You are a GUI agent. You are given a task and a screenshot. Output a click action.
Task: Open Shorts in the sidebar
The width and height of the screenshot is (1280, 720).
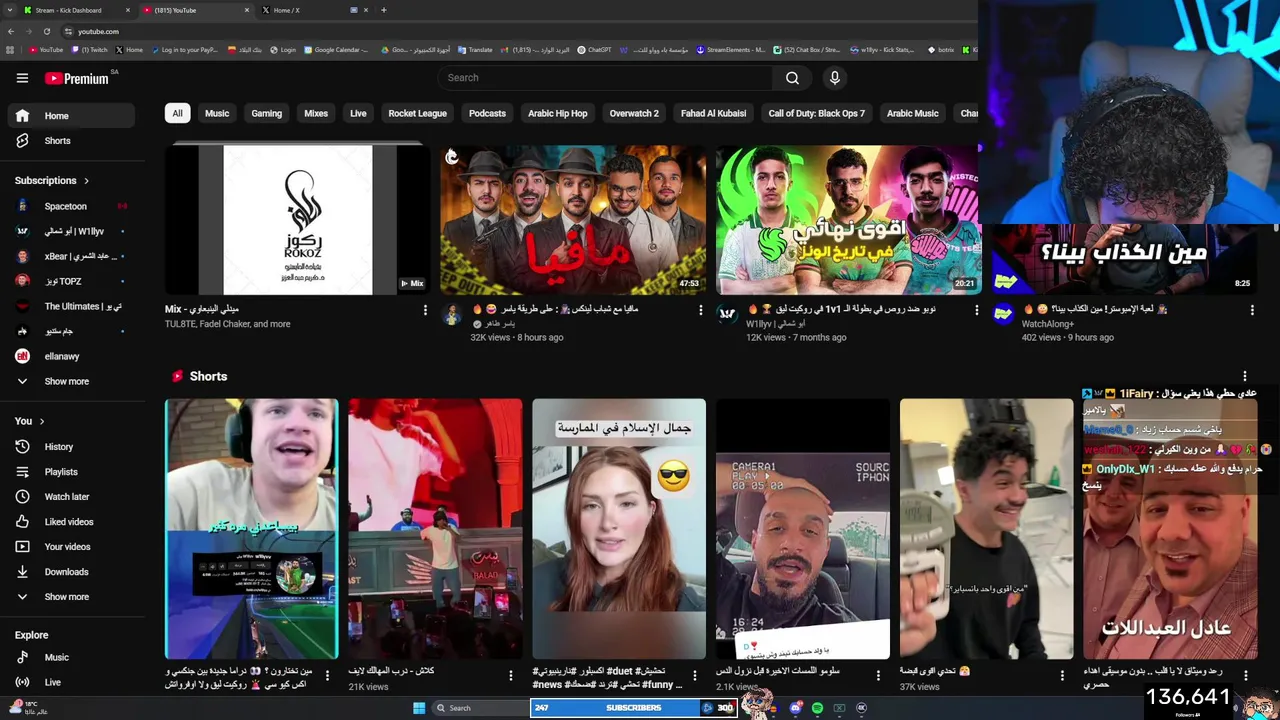[x=70, y=141]
